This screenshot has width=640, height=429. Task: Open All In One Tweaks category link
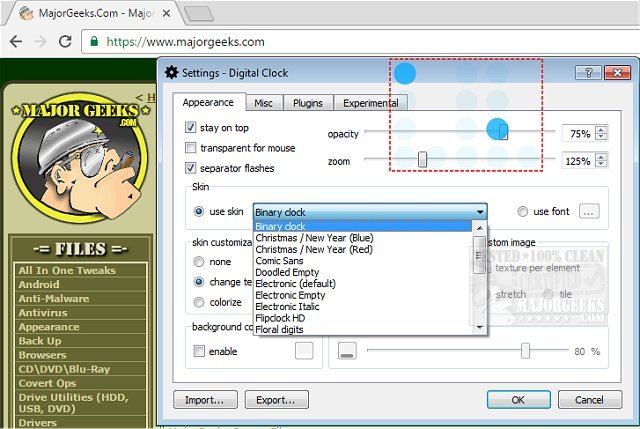pyautogui.click(x=67, y=270)
